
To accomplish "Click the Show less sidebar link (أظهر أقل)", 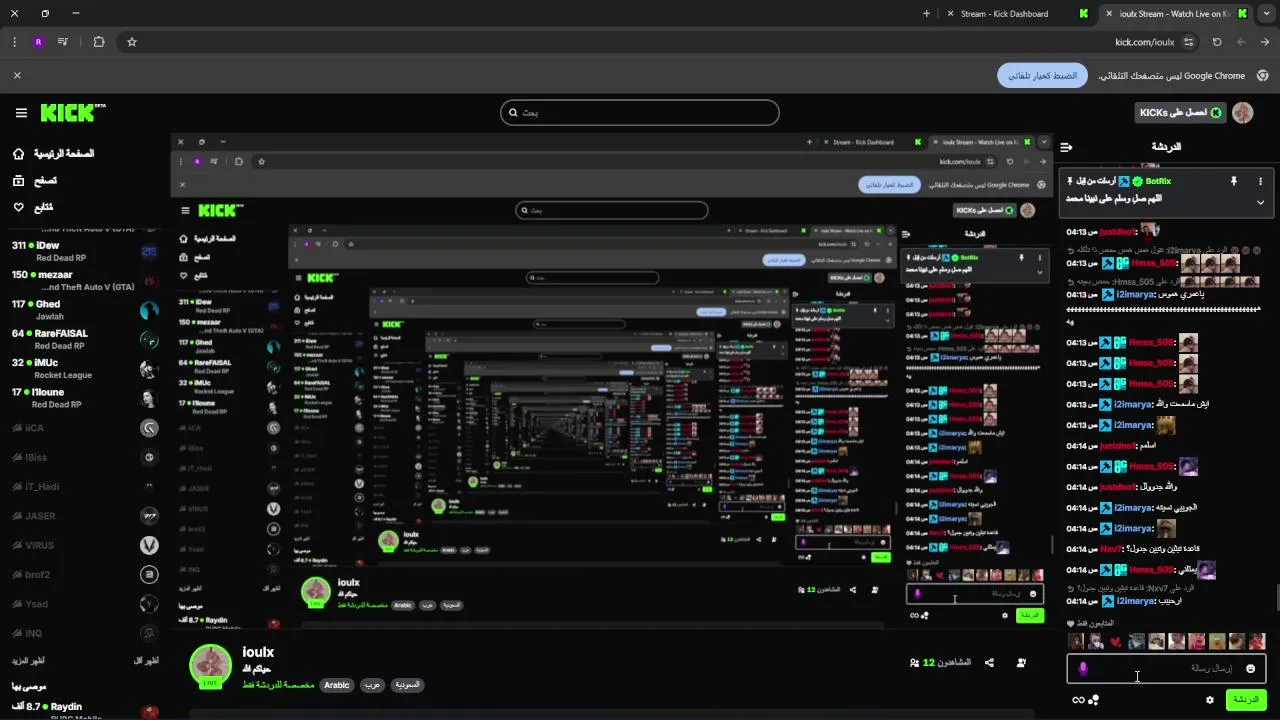I will (146, 661).
